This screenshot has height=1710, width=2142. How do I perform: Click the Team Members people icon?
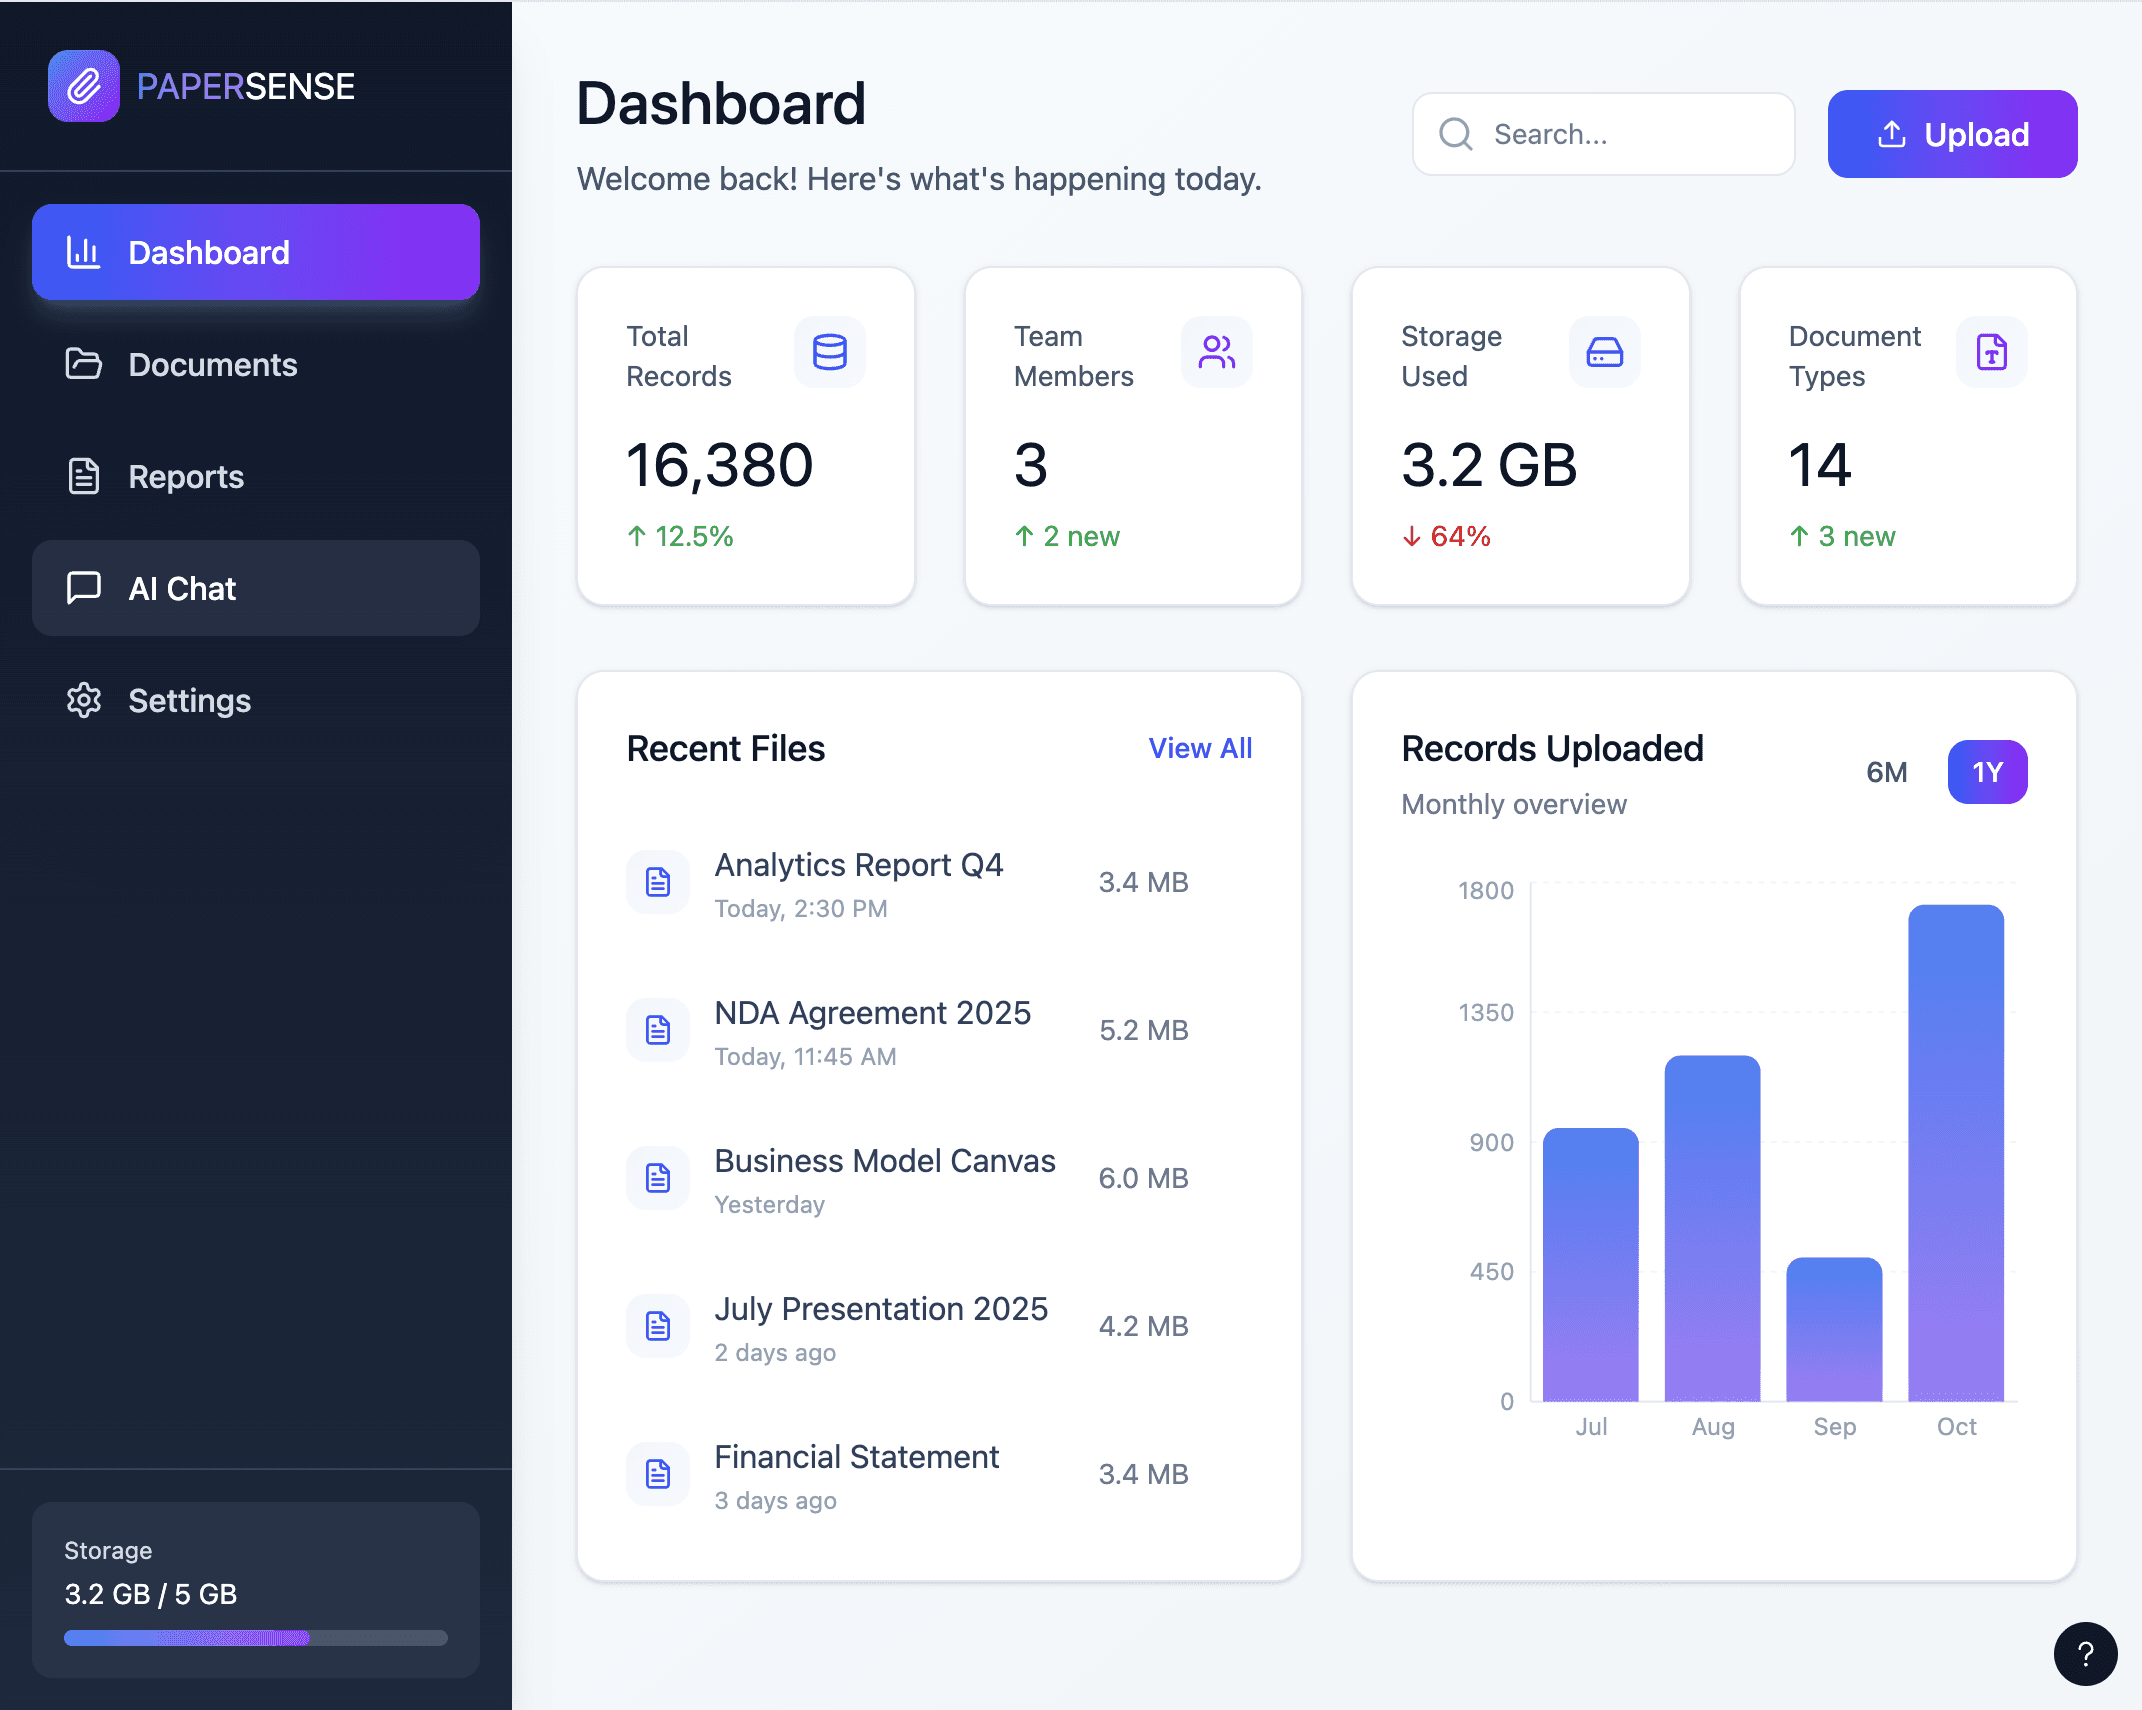pos(1216,352)
